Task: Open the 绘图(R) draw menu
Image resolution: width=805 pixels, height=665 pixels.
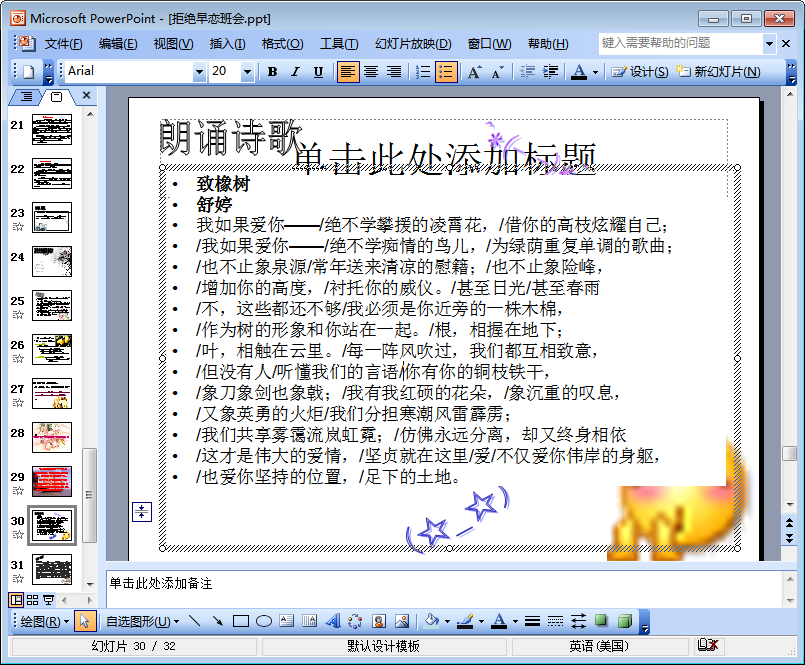Action: 44,622
